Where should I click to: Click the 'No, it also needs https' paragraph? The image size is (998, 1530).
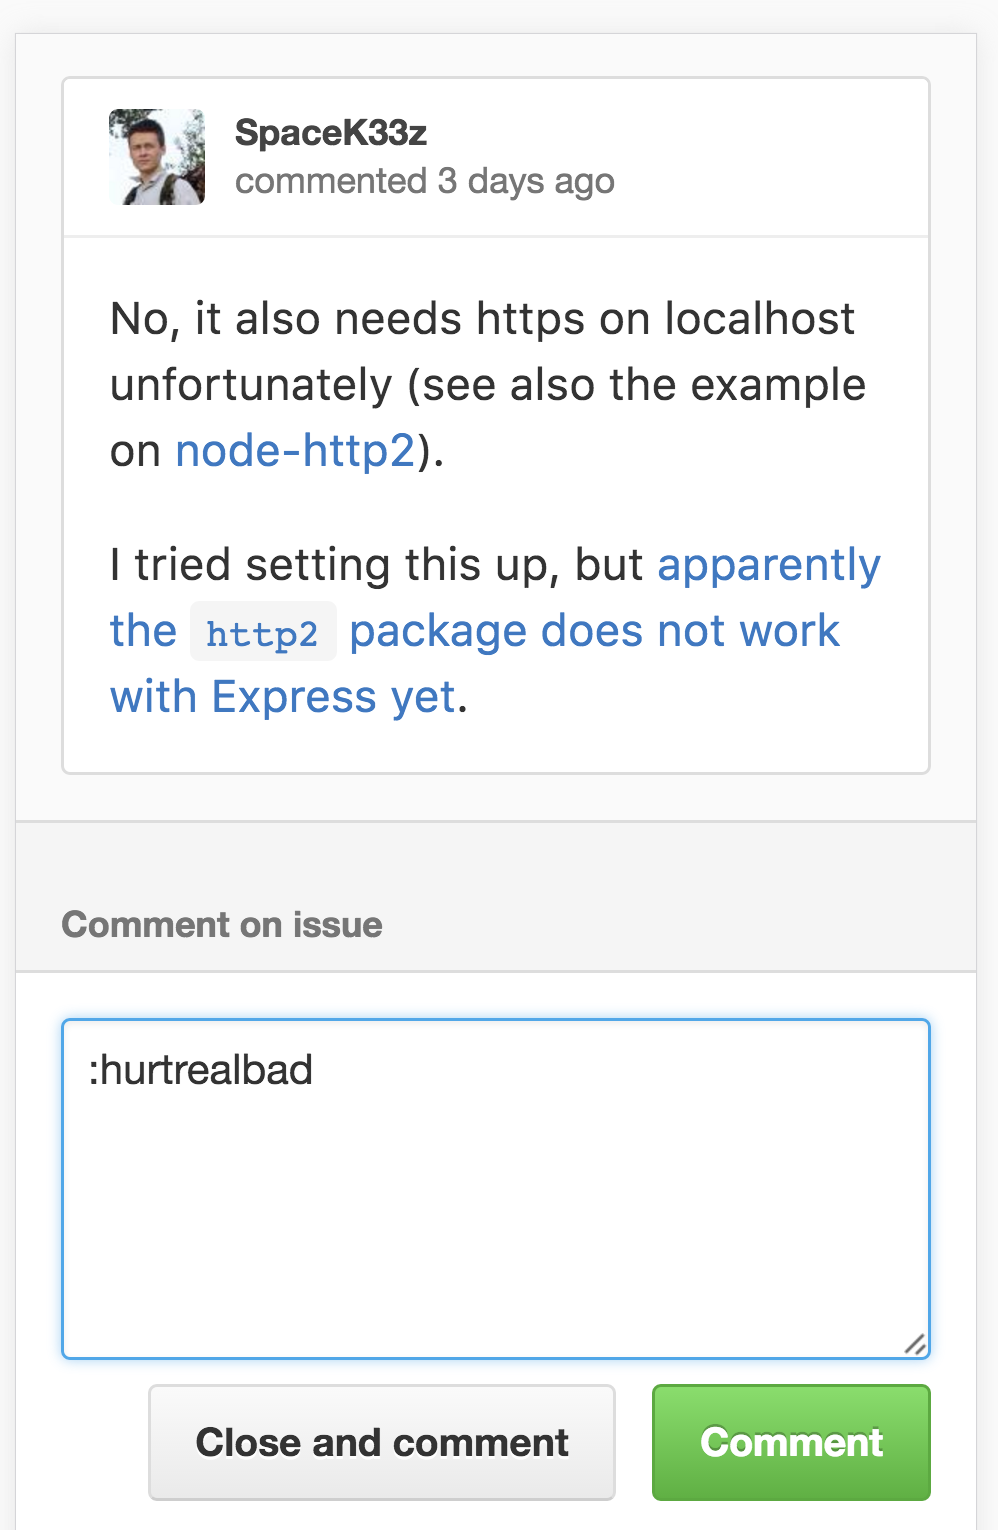click(488, 385)
